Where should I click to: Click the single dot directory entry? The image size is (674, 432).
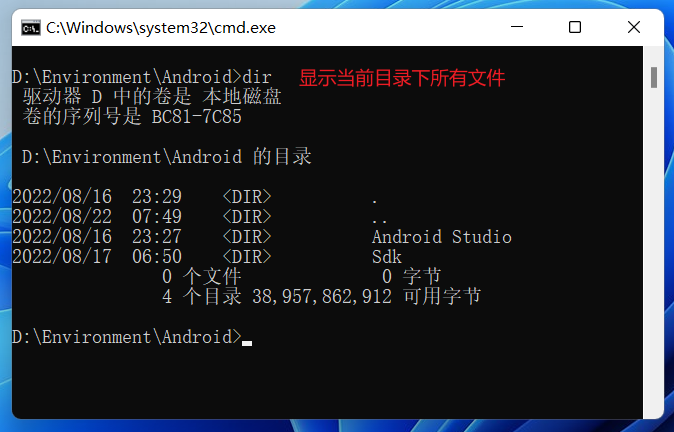pyautogui.click(x=375, y=201)
